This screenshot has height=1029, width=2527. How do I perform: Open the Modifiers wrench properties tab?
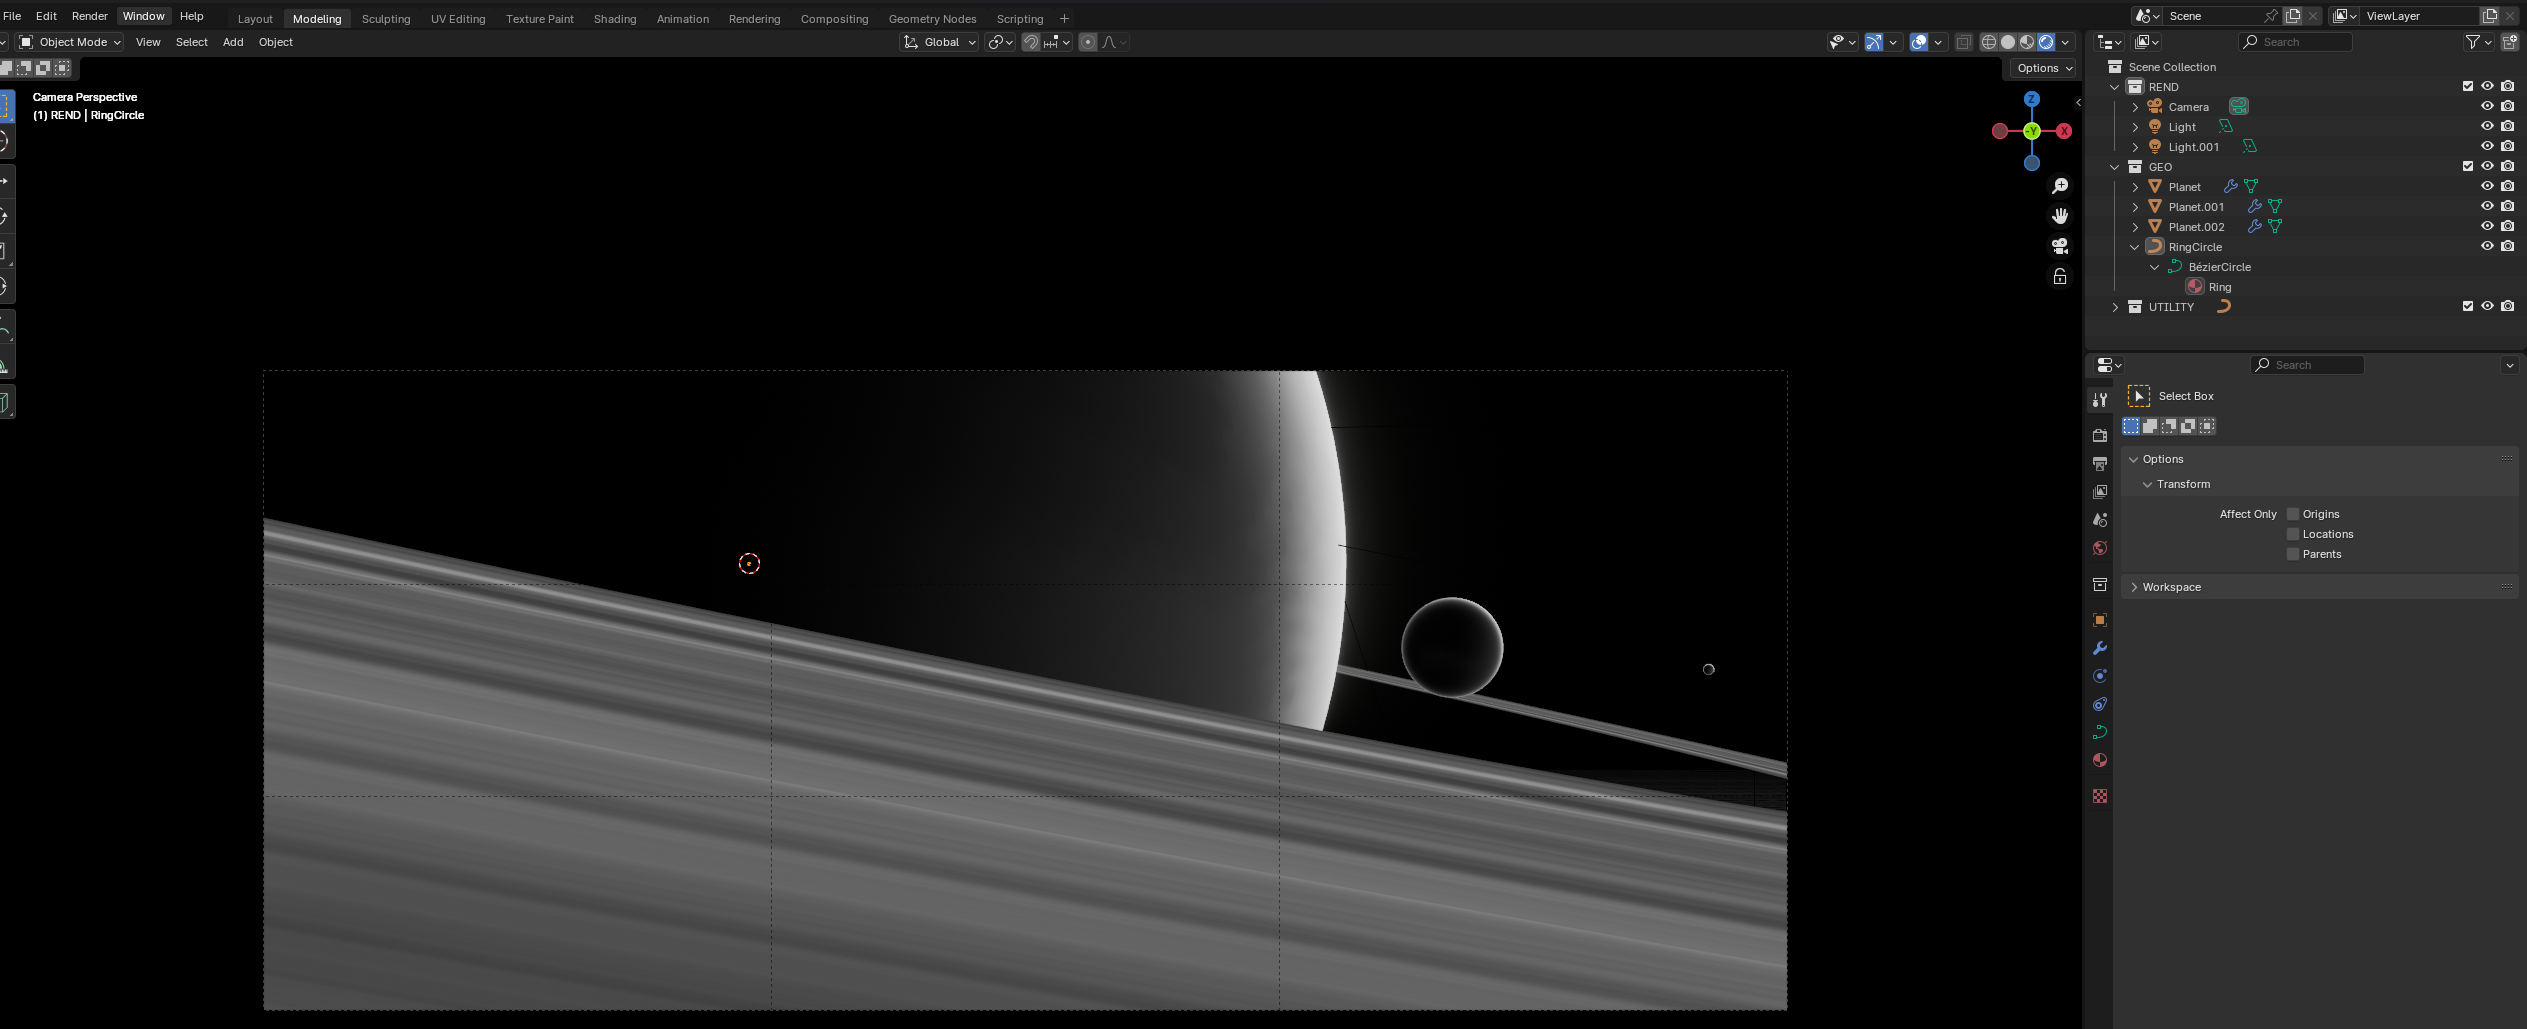(x=2100, y=648)
